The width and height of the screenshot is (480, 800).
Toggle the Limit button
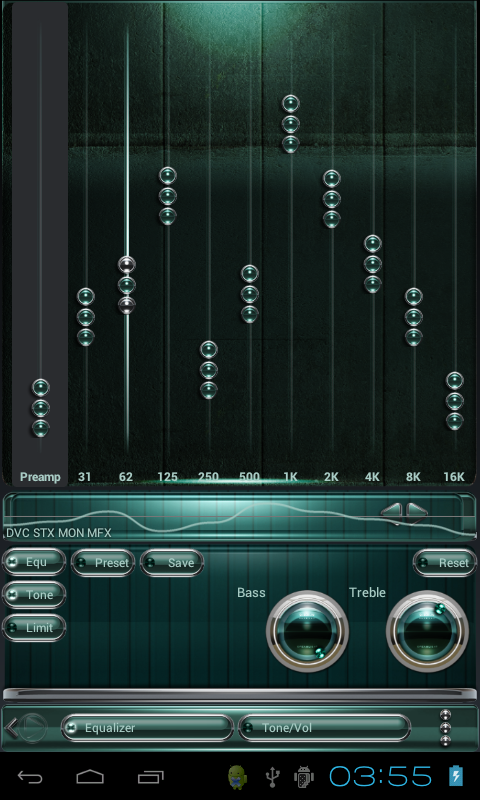[x=34, y=628]
